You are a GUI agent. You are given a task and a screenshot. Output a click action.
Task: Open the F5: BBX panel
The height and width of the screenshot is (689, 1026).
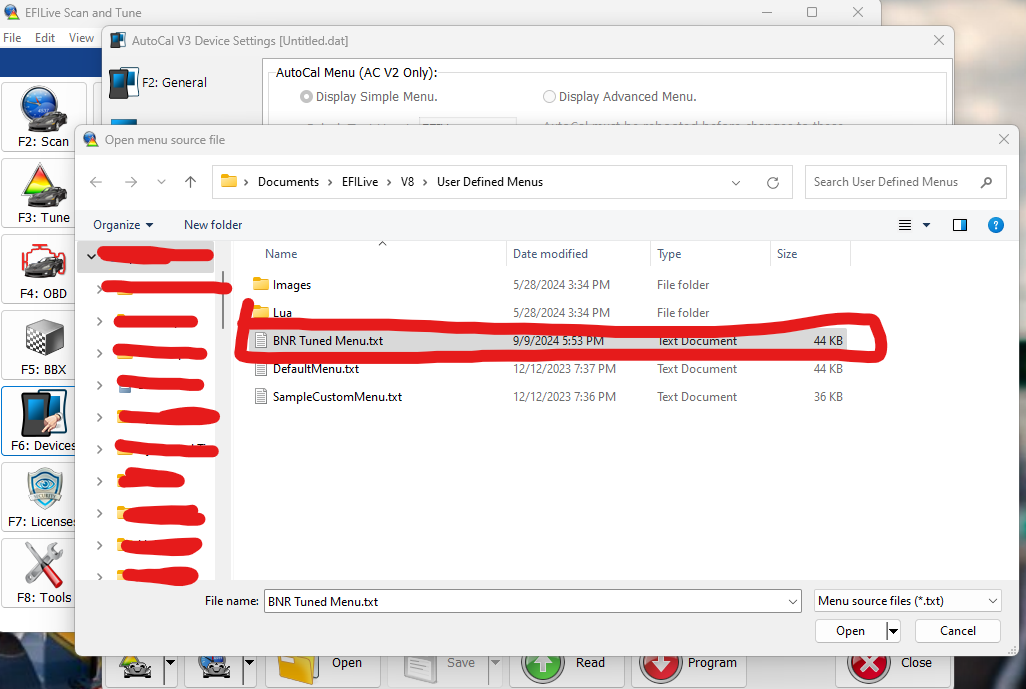[x=43, y=345]
